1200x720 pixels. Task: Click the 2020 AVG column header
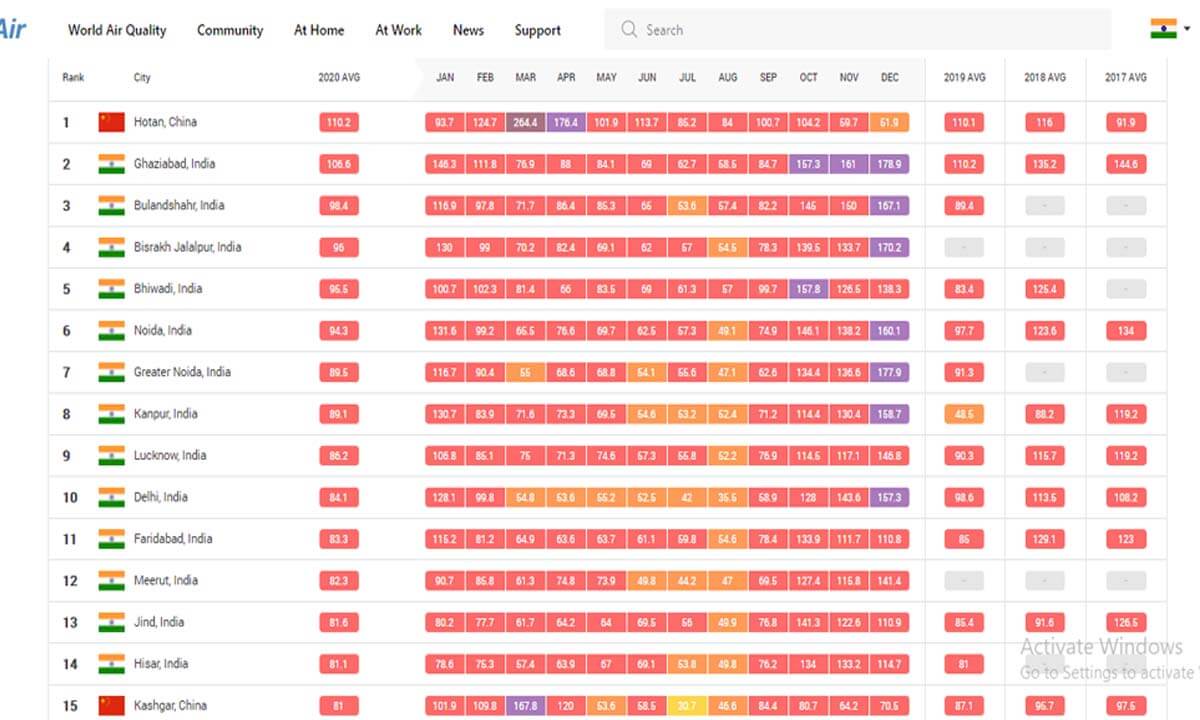pyautogui.click(x=339, y=77)
